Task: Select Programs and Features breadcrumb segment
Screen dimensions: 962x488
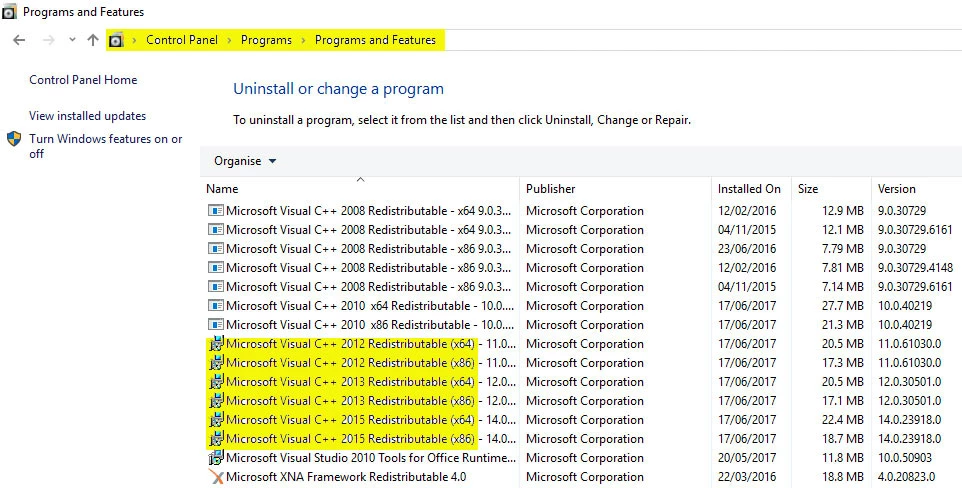Action: (x=375, y=40)
